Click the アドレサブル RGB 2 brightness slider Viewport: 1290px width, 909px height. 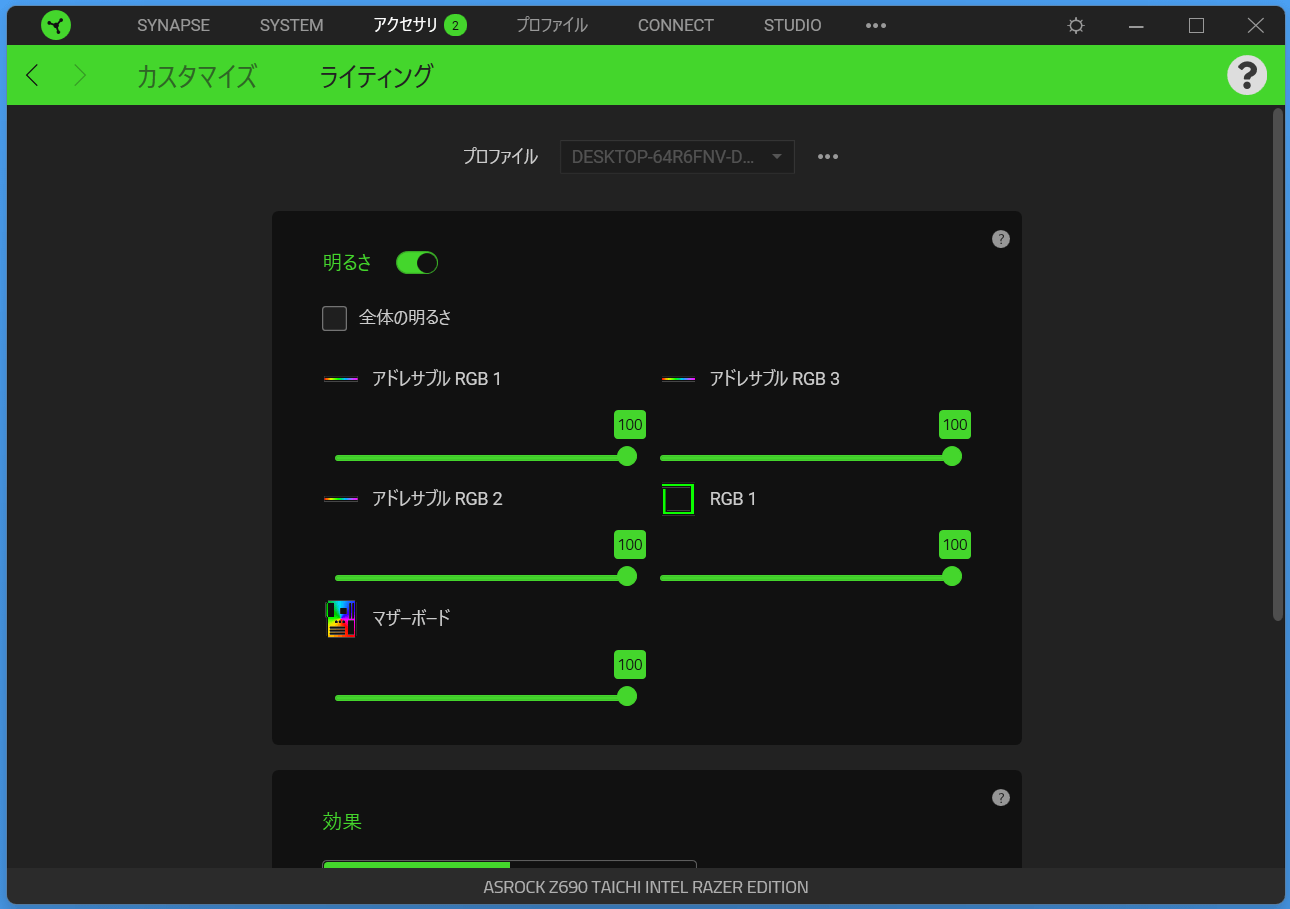click(485, 577)
